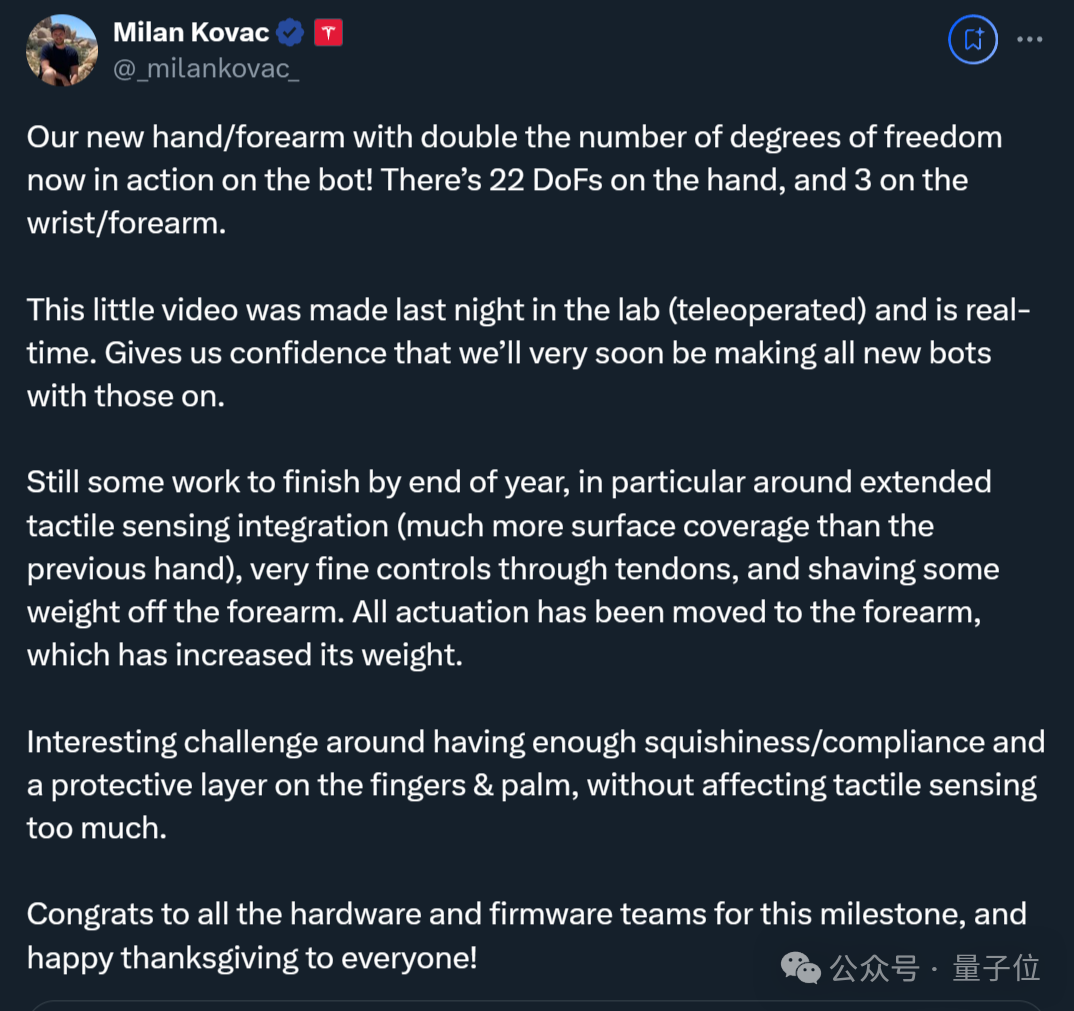Click the "too much." closing line
This screenshot has width=1074, height=1011.
coord(97,828)
